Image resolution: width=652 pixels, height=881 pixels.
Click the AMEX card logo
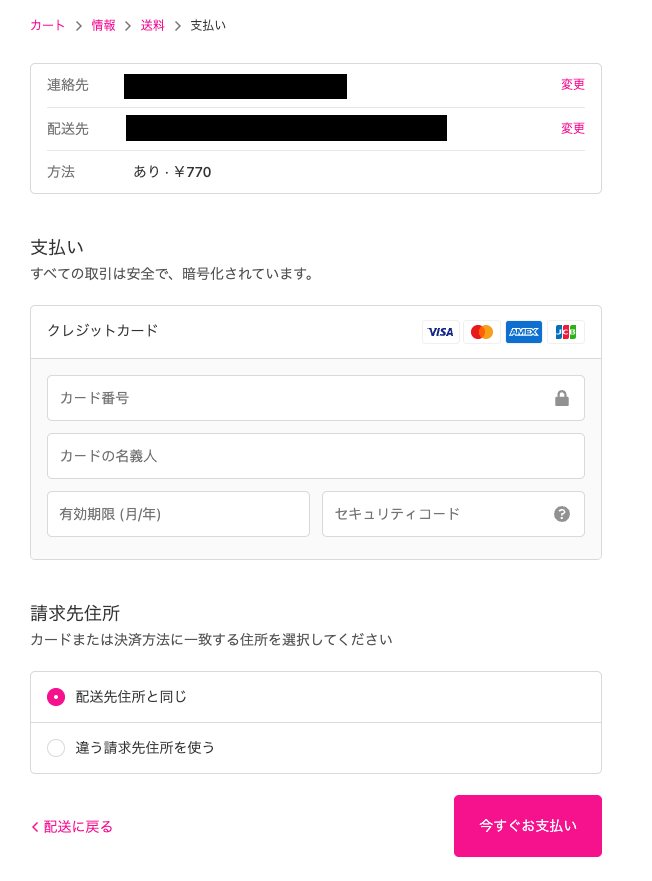coord(524,332)
